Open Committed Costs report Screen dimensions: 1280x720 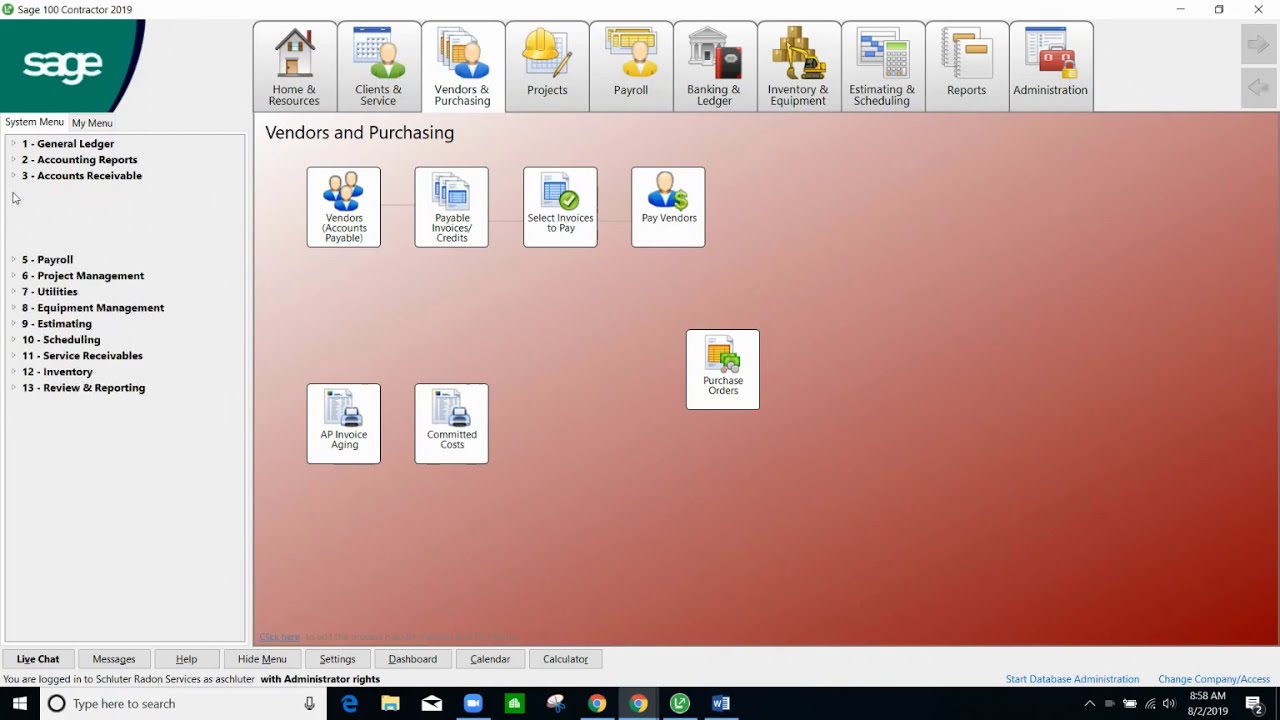click(452, 424)
